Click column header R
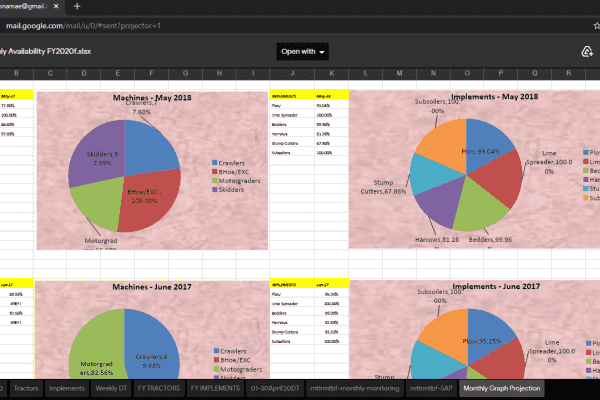The width and height of the screenshot is (600, 400). pyautogui.click(x=568, y=73)
